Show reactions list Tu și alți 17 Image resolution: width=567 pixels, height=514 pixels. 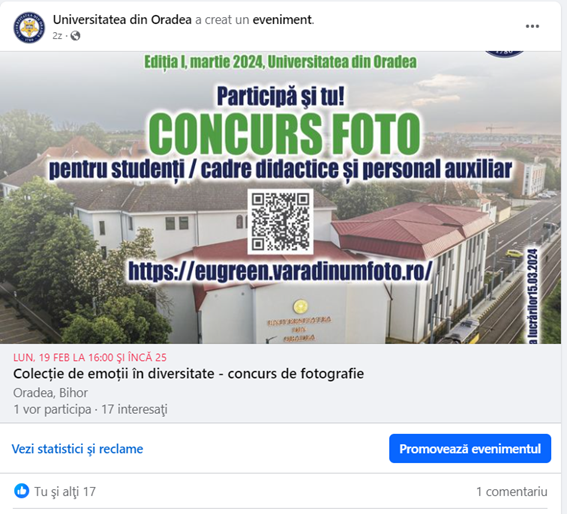coord(65,492)
